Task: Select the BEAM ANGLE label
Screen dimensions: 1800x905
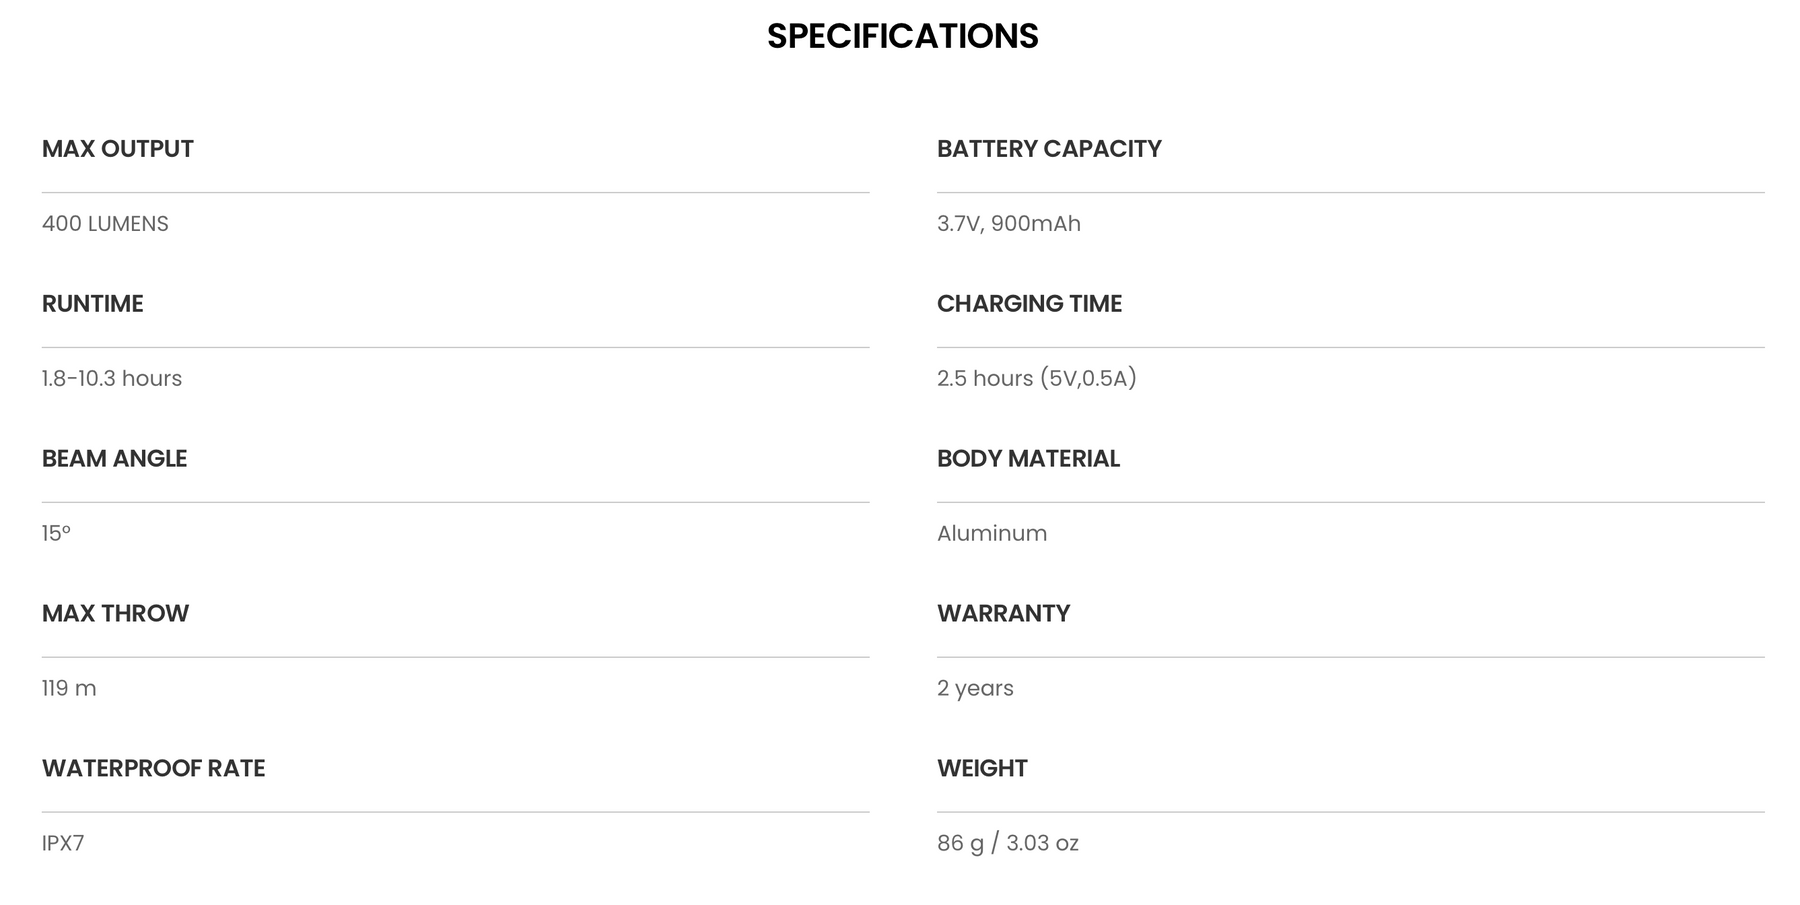Action: pyautogui.click(x=115, y=459)
